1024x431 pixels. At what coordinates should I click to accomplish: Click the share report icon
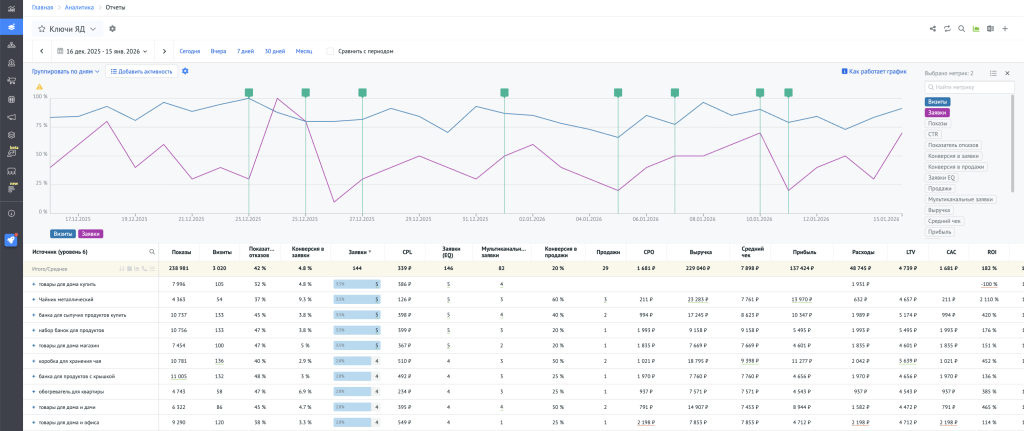932,29
